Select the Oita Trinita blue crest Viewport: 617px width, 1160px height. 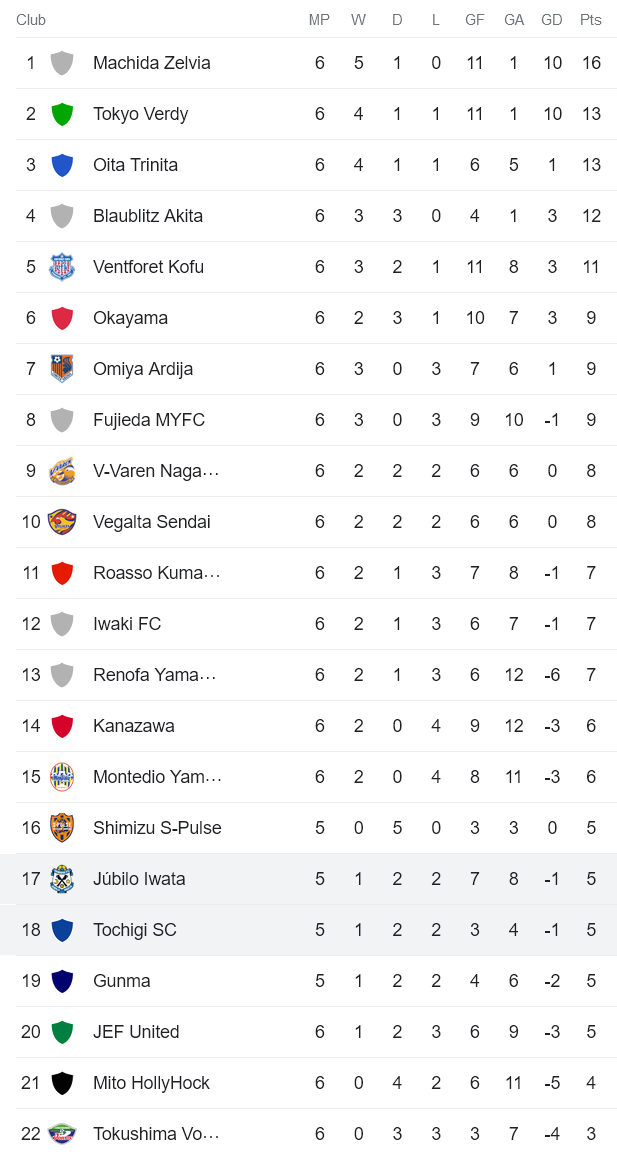click(62, 164)
